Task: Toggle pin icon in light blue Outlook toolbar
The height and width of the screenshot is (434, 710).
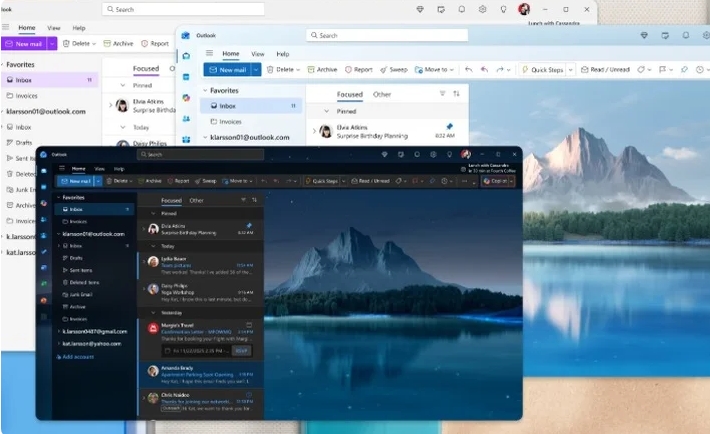Action: pos(684,69)
